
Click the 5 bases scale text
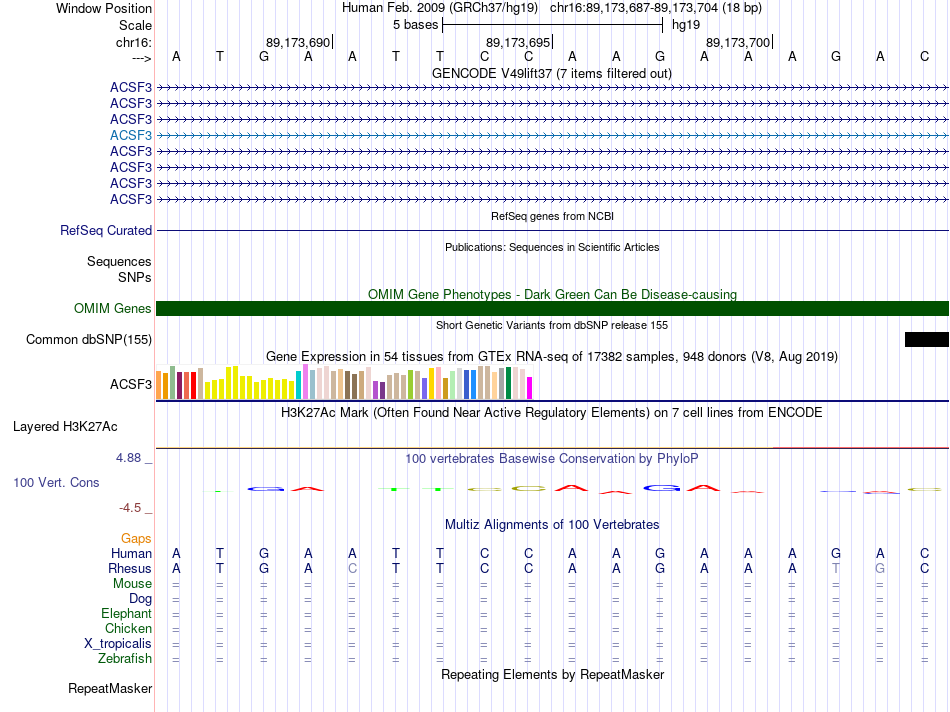click(x=416, y=25)
